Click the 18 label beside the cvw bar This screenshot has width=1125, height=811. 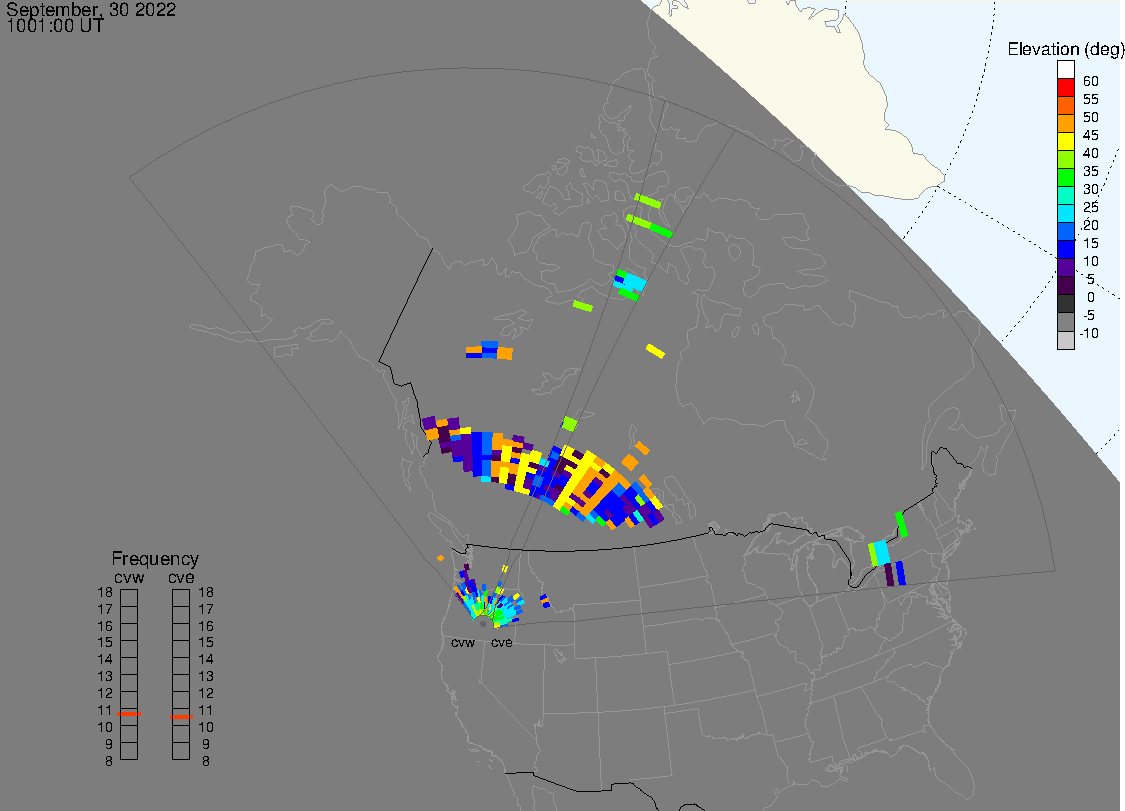105,592
